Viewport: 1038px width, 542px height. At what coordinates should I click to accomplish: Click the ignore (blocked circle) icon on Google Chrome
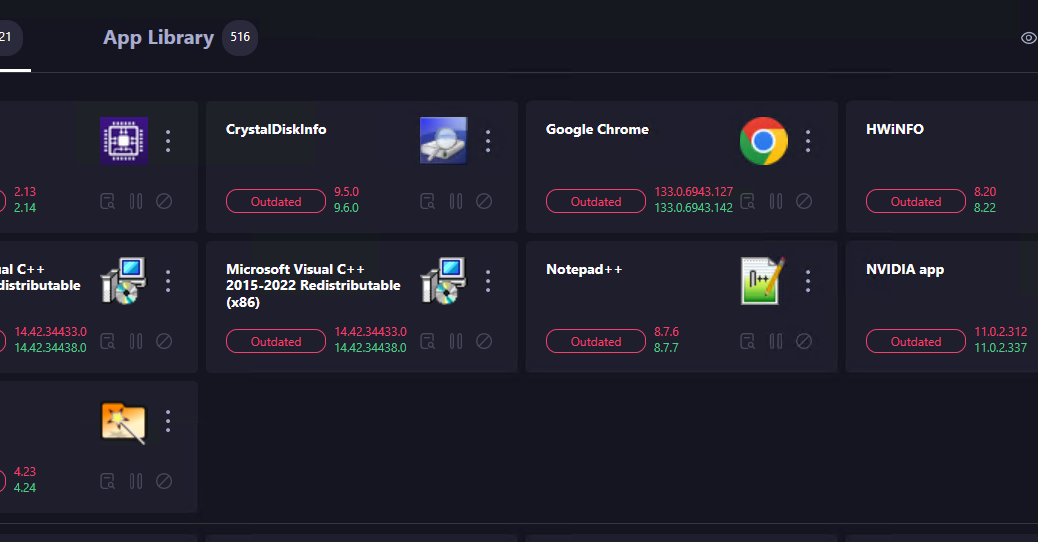point(804,201)
